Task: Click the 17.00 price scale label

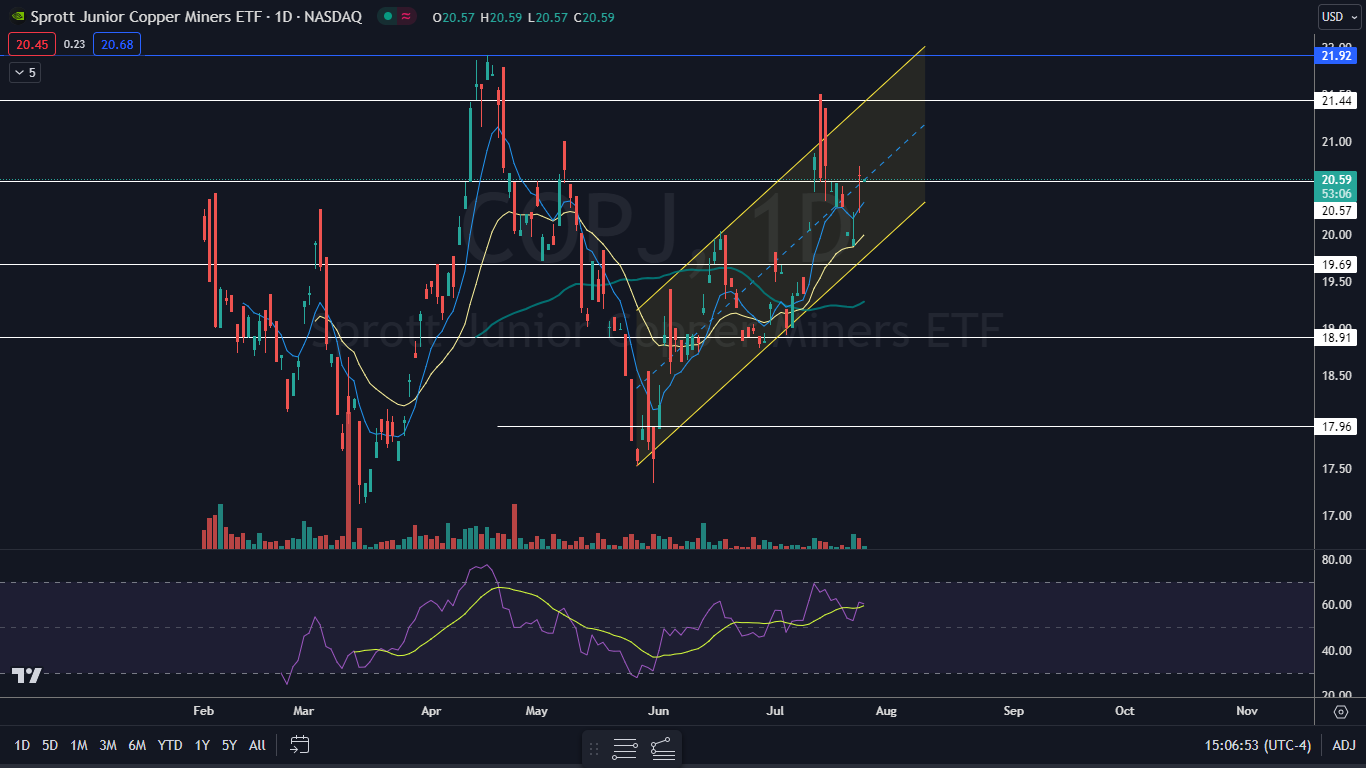Action: point(1337,516)
